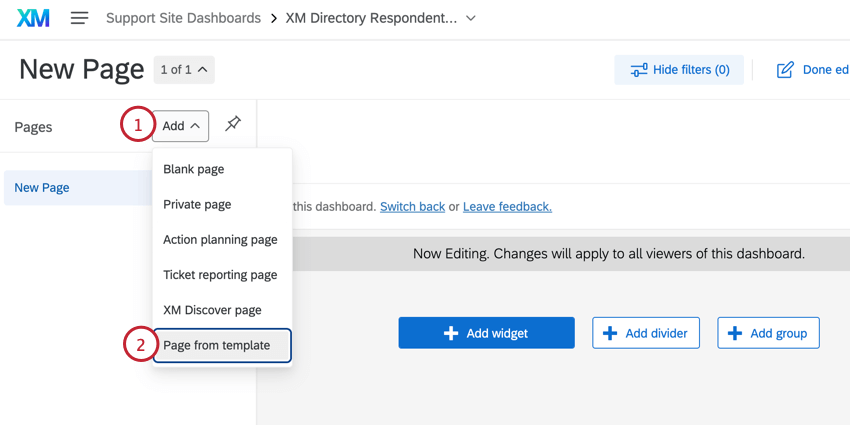850x425 pixels.
Task: Click the plus icon on Add group
Action: click(x=735, y=333)
